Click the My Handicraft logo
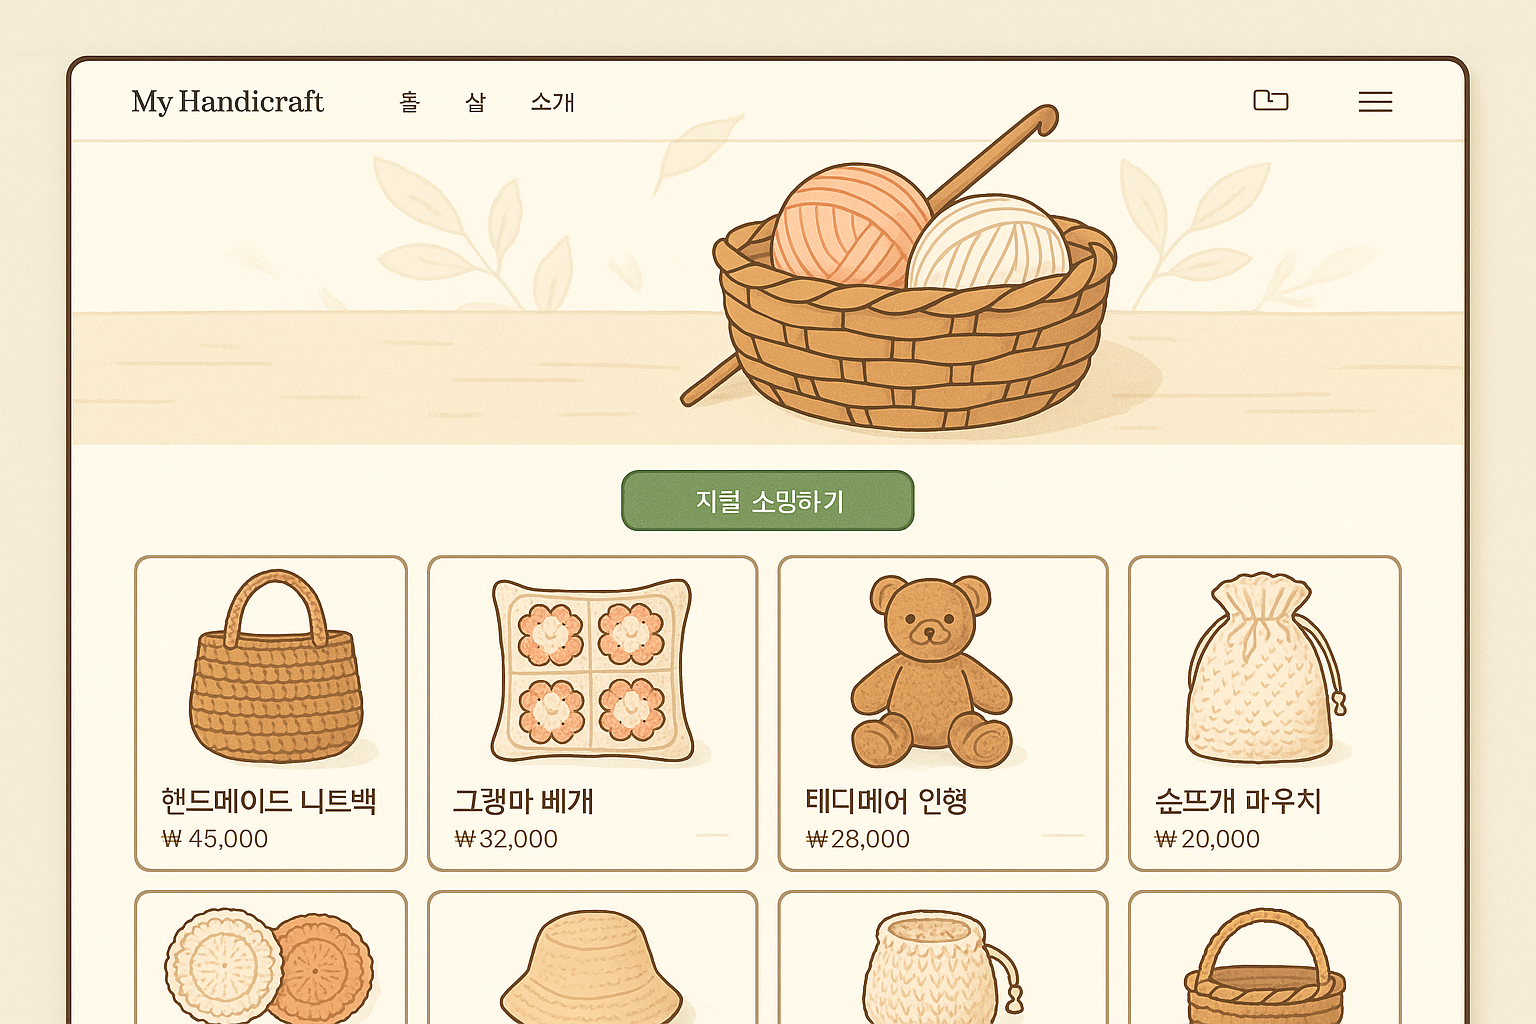 [227, 101]
